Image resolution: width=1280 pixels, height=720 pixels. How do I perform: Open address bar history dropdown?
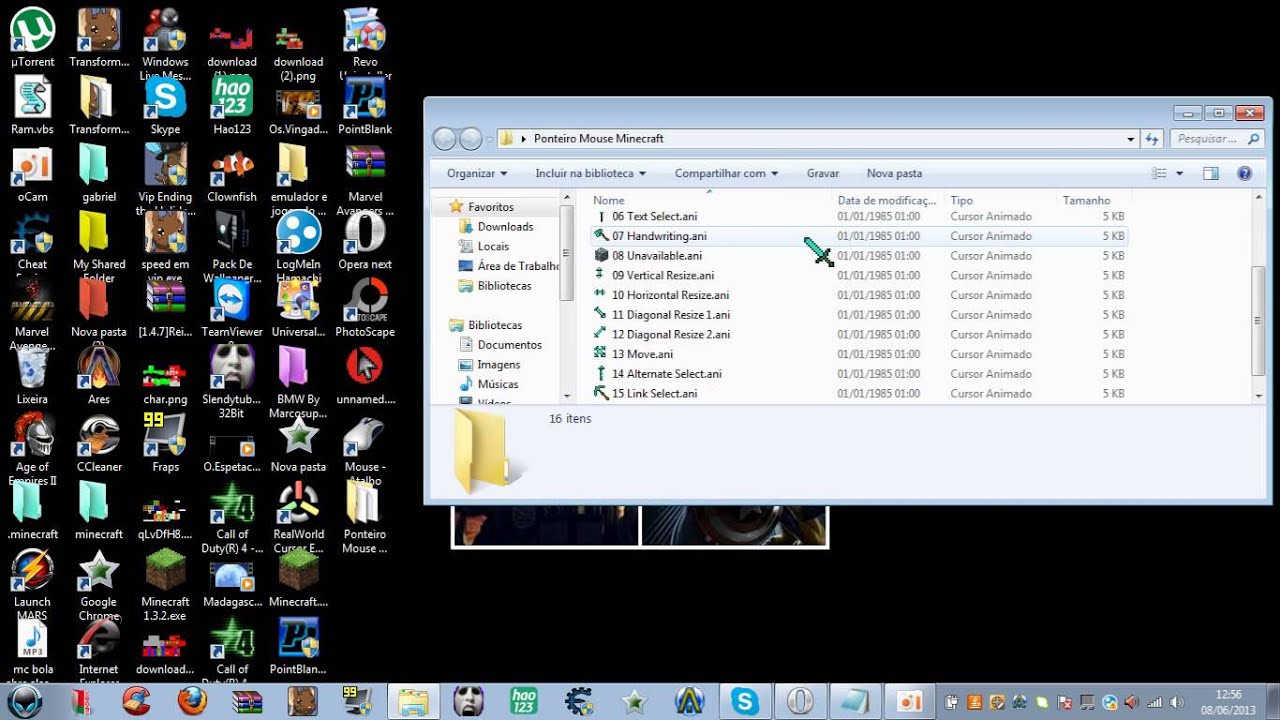(x=1131, y=139)
